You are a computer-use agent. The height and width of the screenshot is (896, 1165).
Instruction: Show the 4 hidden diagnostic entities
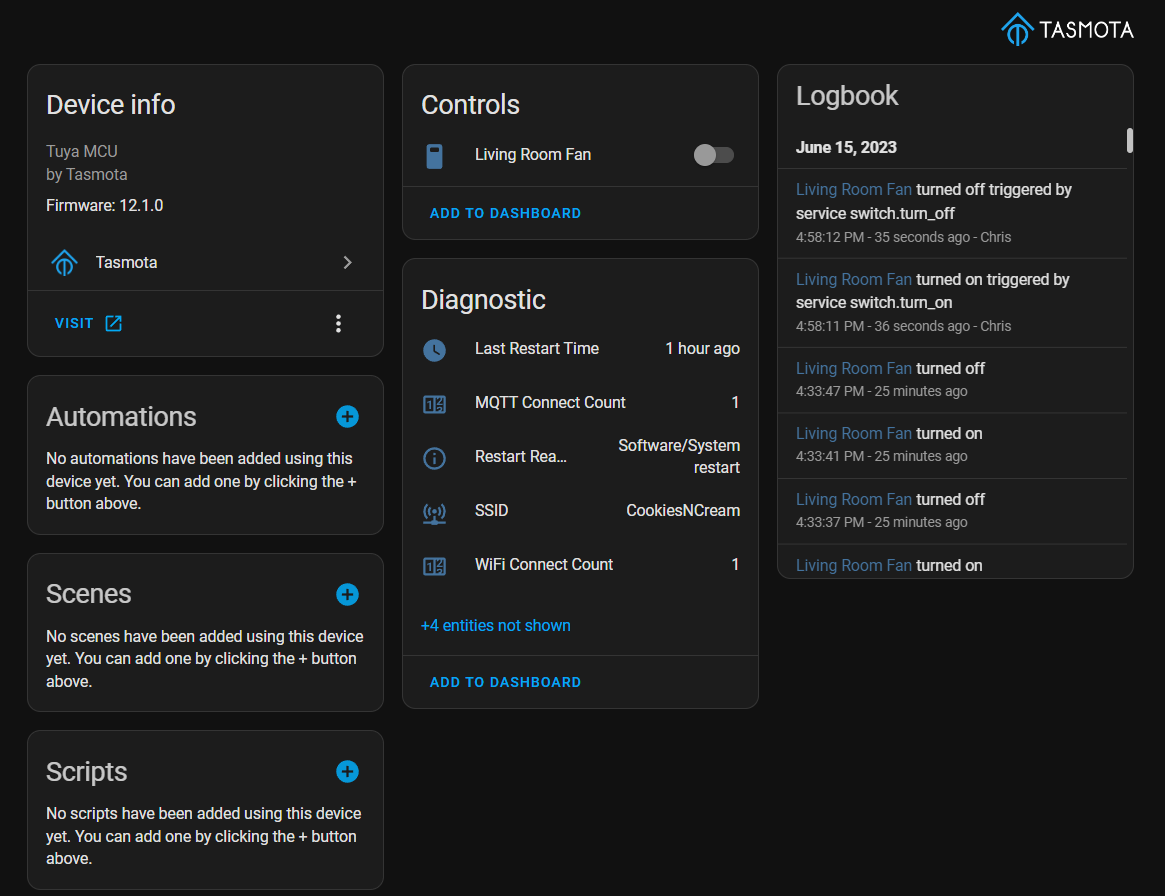coord(495,625)
